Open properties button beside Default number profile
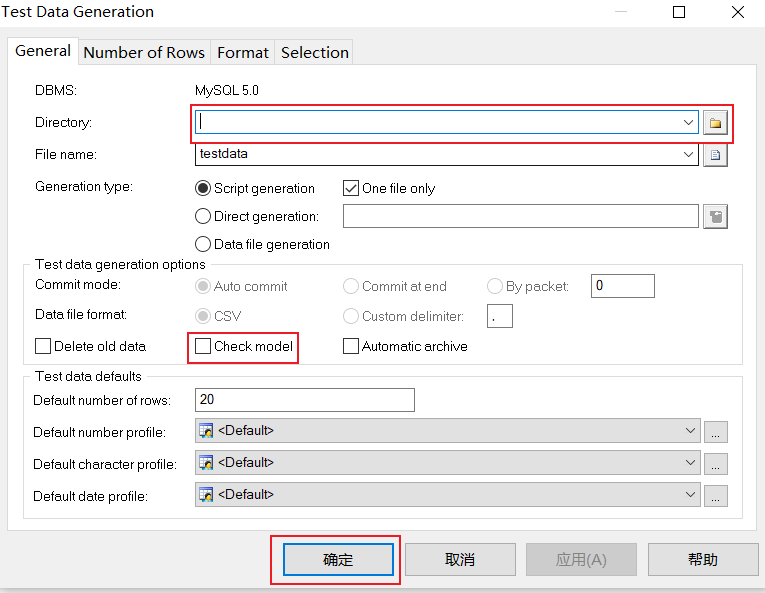The height and width of the screenshot is (593, 765). click(715, 432)
